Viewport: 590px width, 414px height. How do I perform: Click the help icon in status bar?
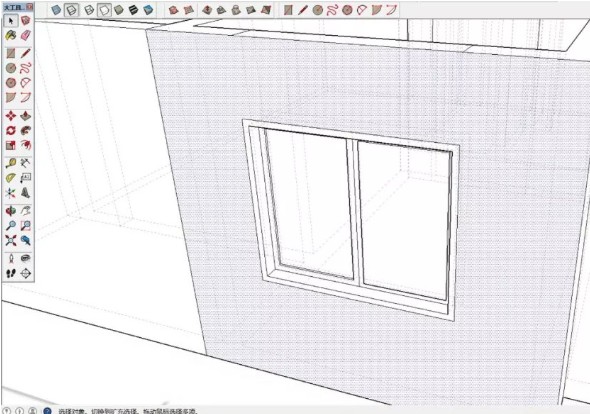click(47, 411)
